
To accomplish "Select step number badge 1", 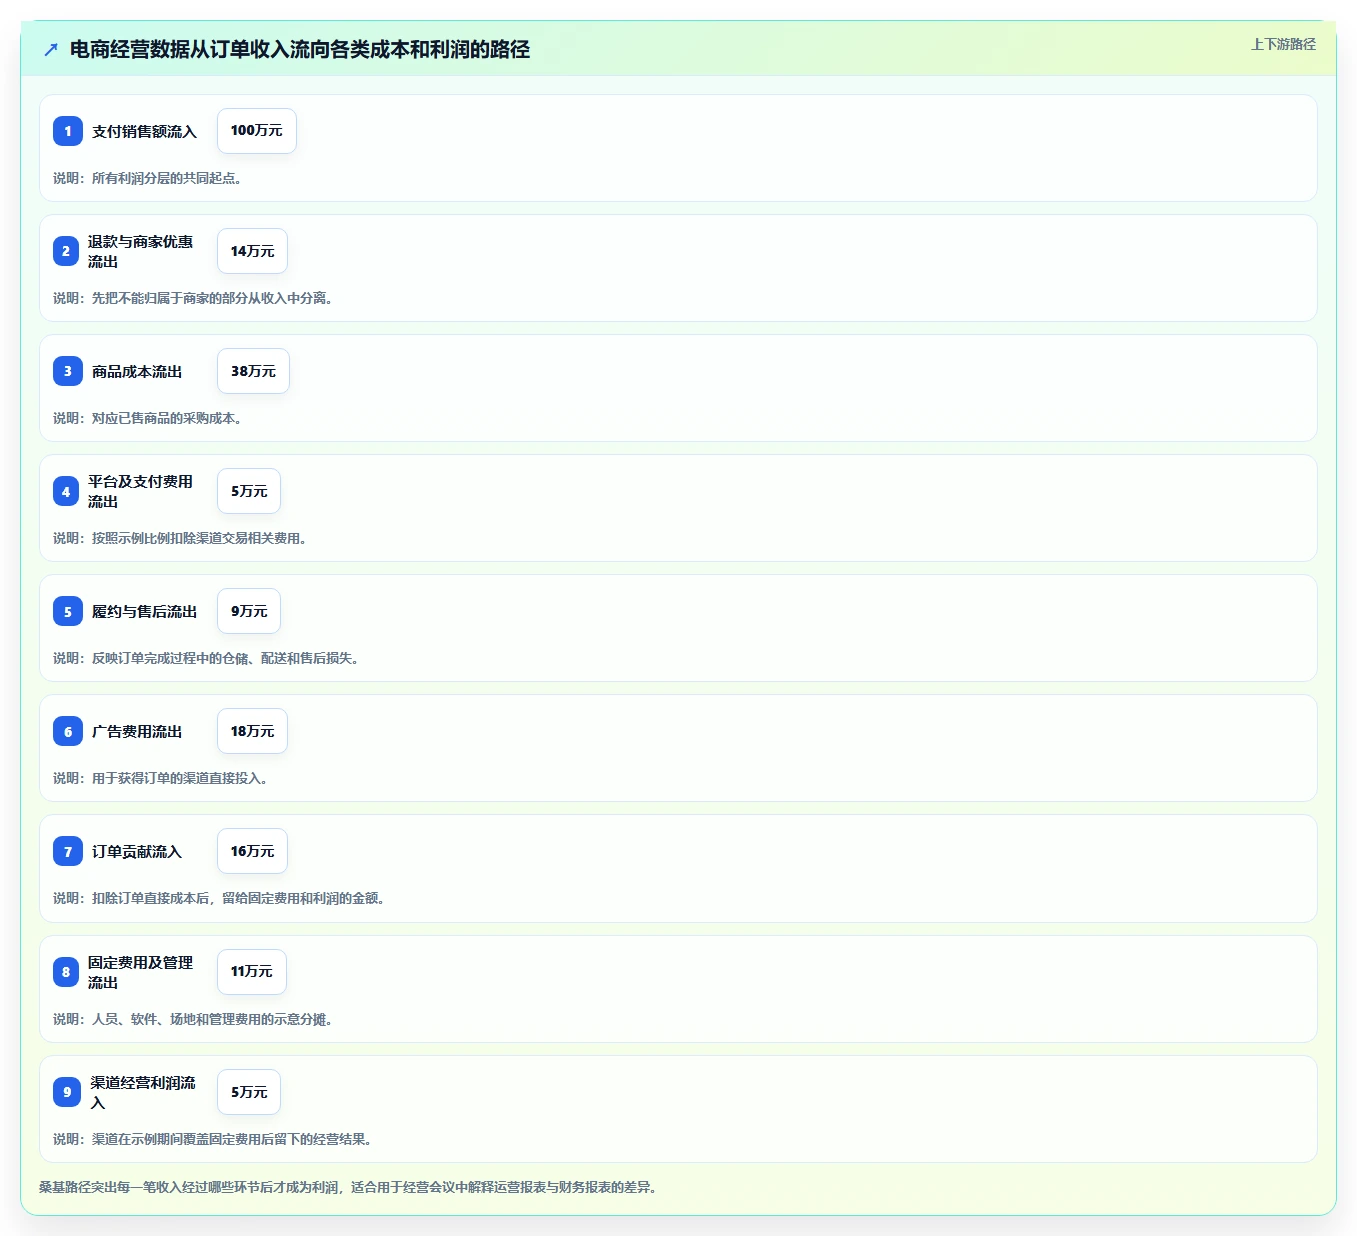I will (x=68, y=131).
